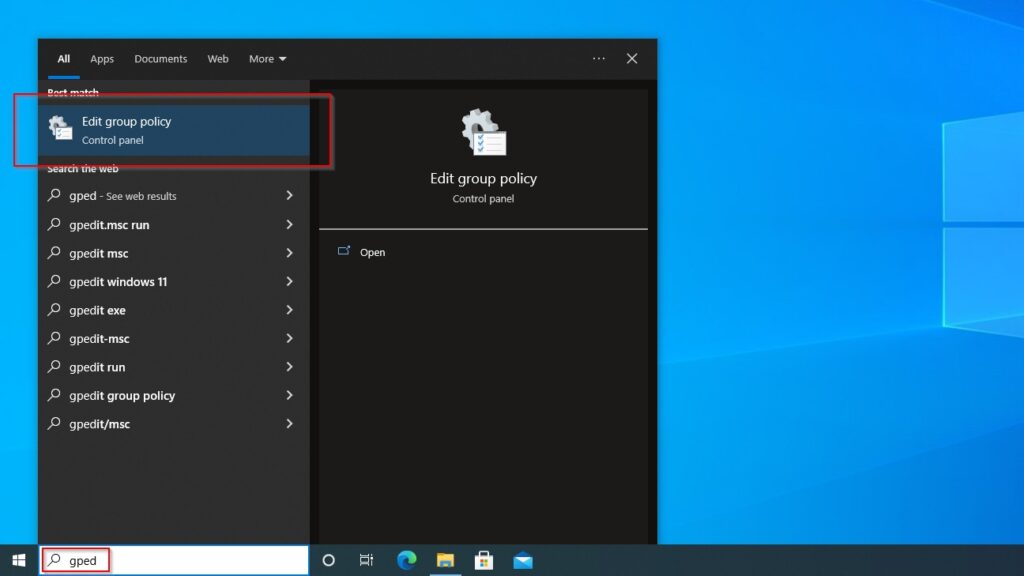This screenshot has height=576, width=1024.
Task: Open the options ellipsis menu
Action: pos(598,59)
